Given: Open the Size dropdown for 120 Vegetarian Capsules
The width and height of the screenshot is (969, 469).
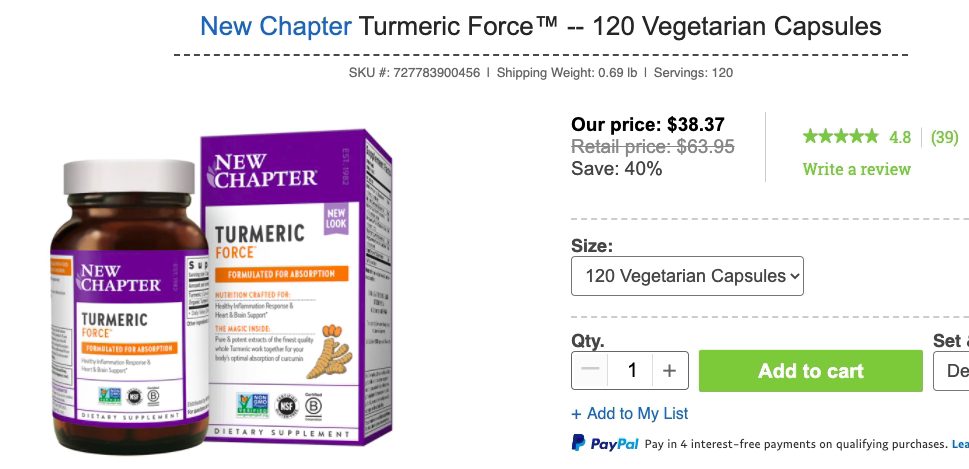Looking at the screenshot, I should coord(687,276).
